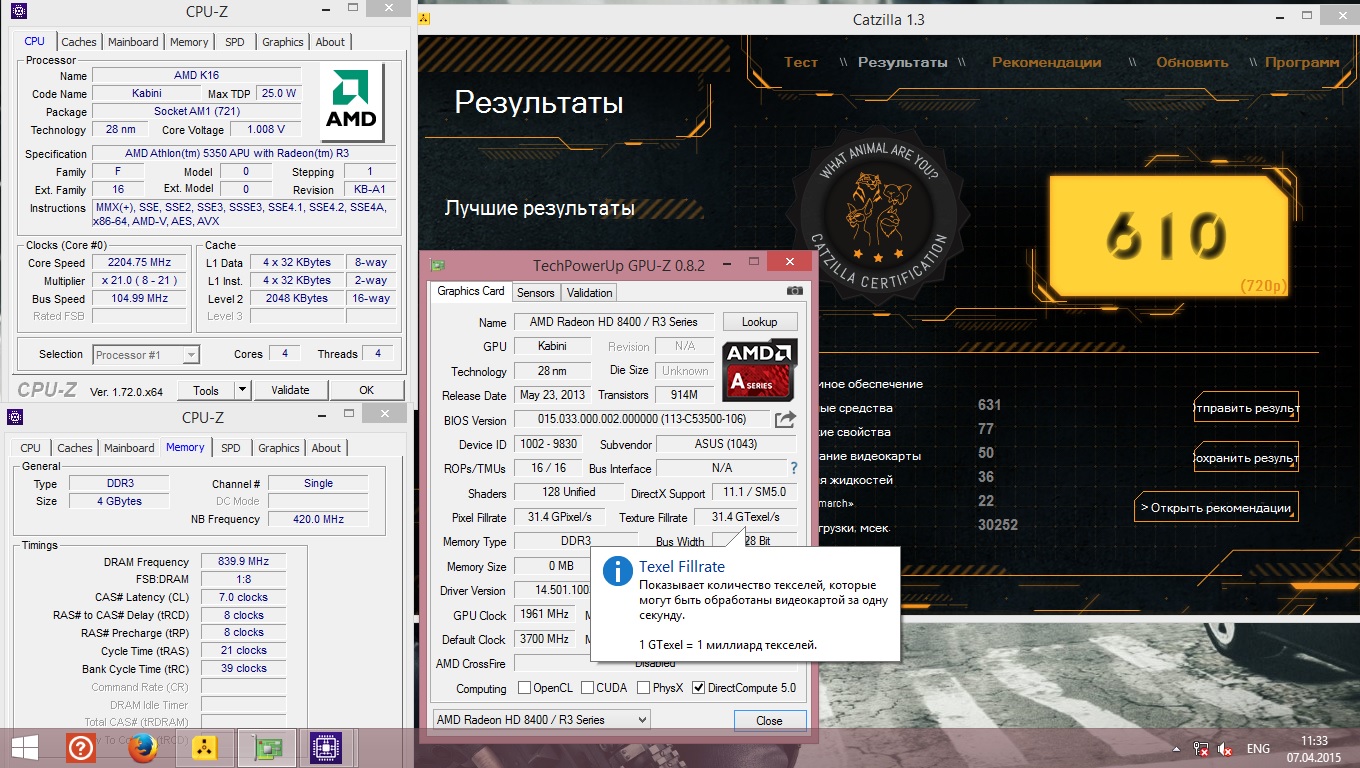Click the GPU-Z screenshot camera icon
The width and height of the screenshot is (1360, 768).
pos(794,291)
